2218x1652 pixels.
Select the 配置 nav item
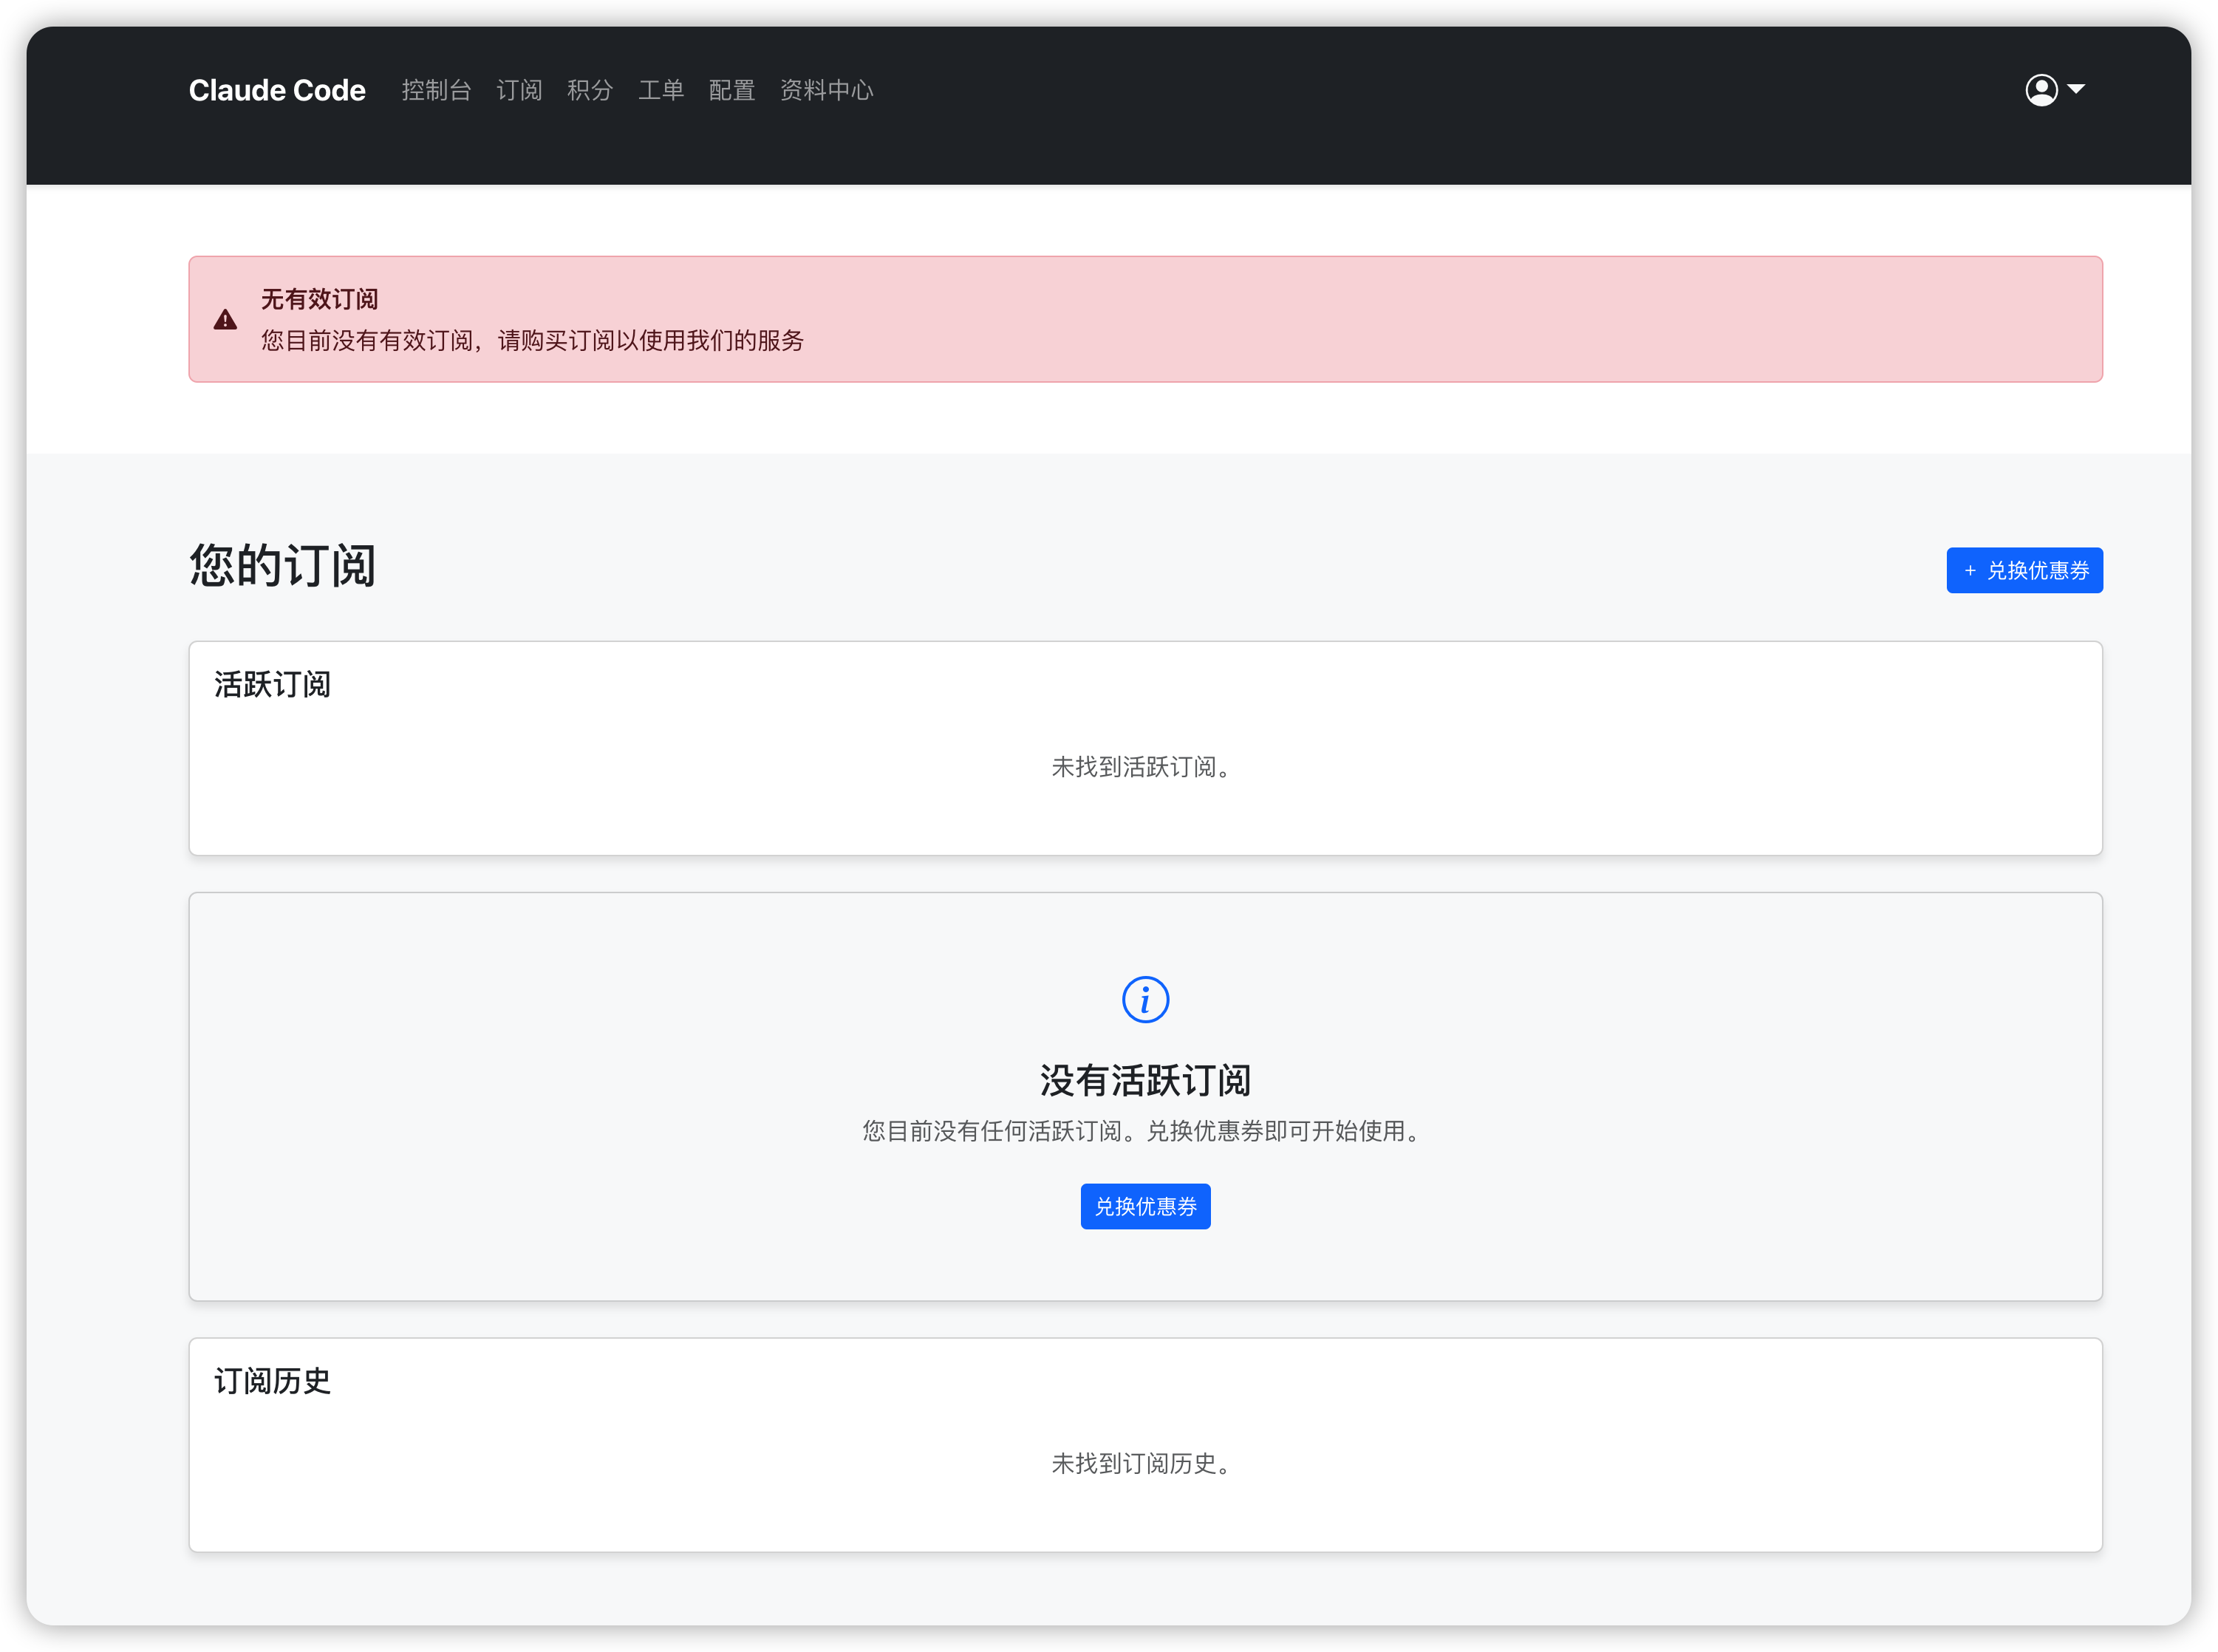(732, 90)
